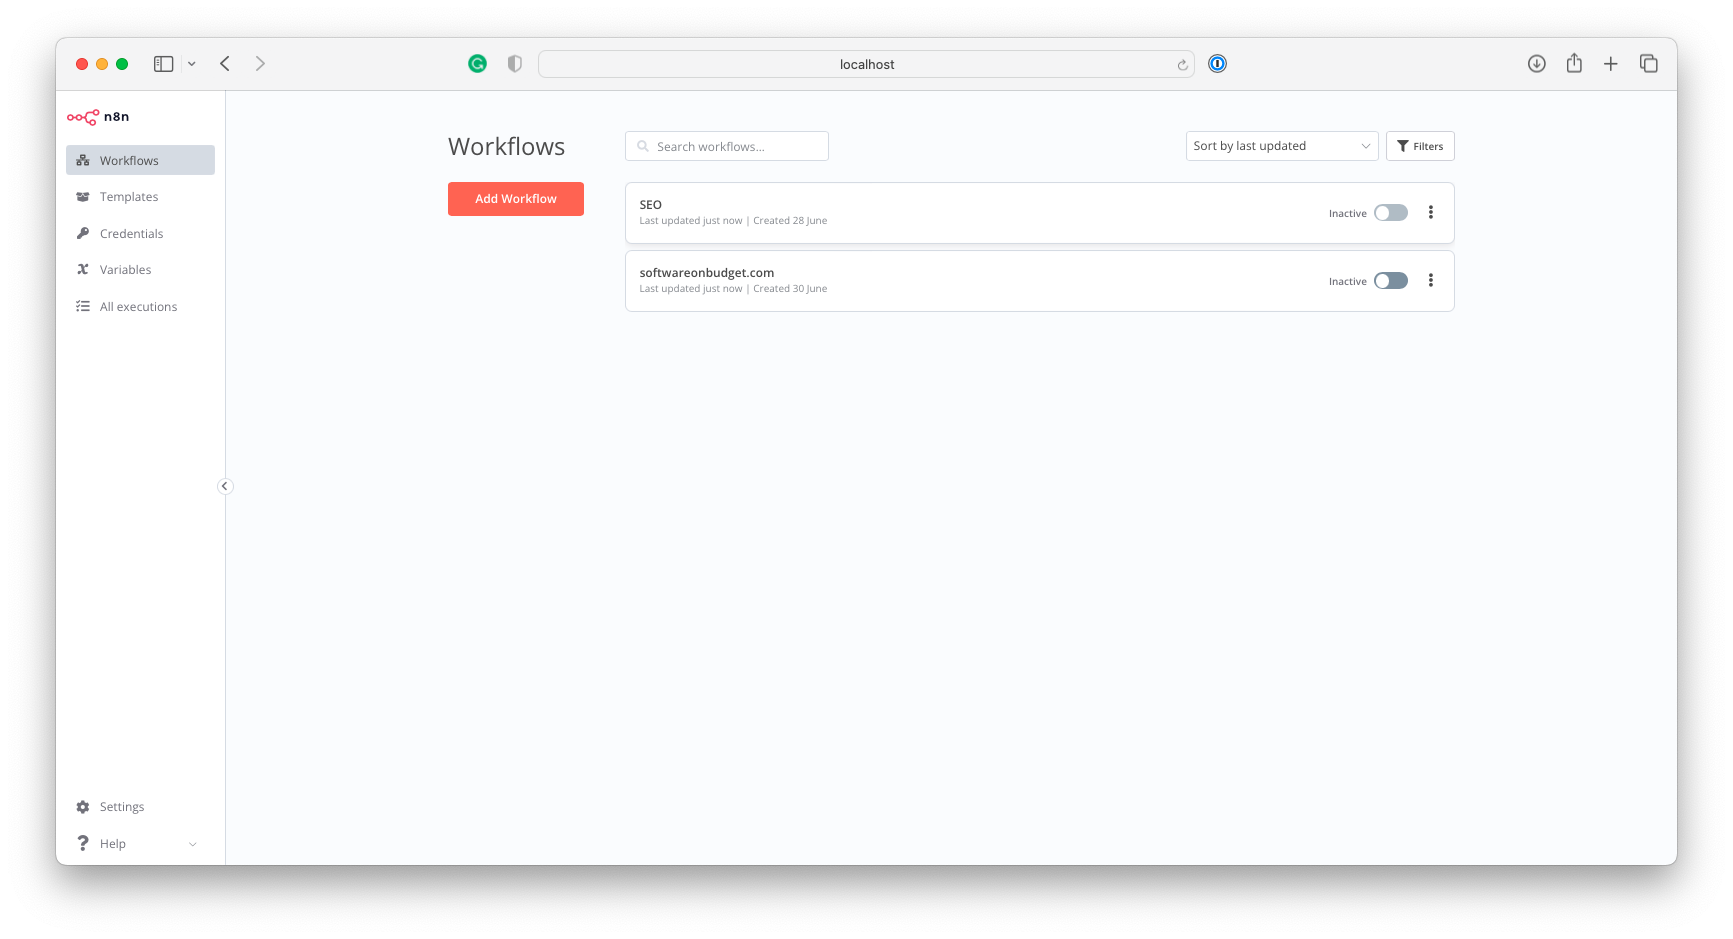The height and width of the screenshot is (939, 1733).
Task: Click the Credentials key icon
Action: 83,232
